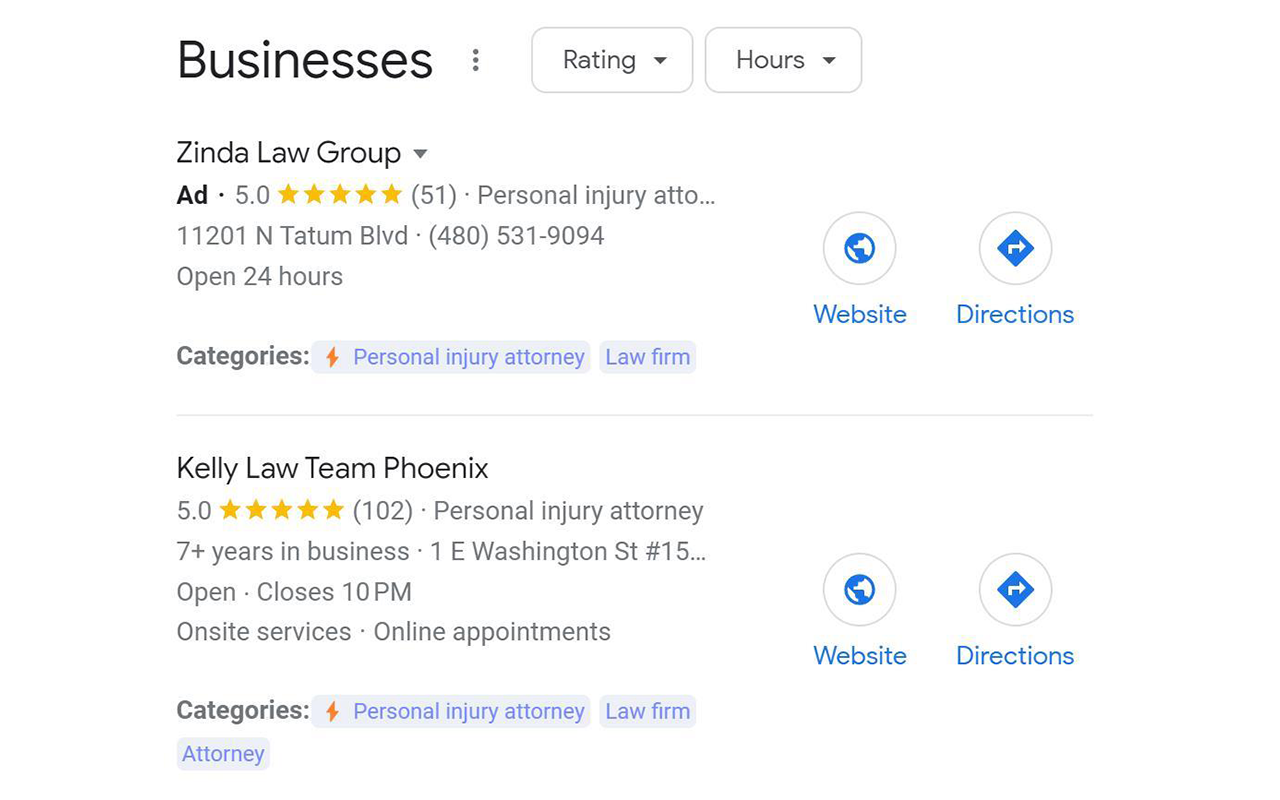Click Kelly Law Team directions arrow icon
Screen dimensions: 1280x800
click(1015, 590)
